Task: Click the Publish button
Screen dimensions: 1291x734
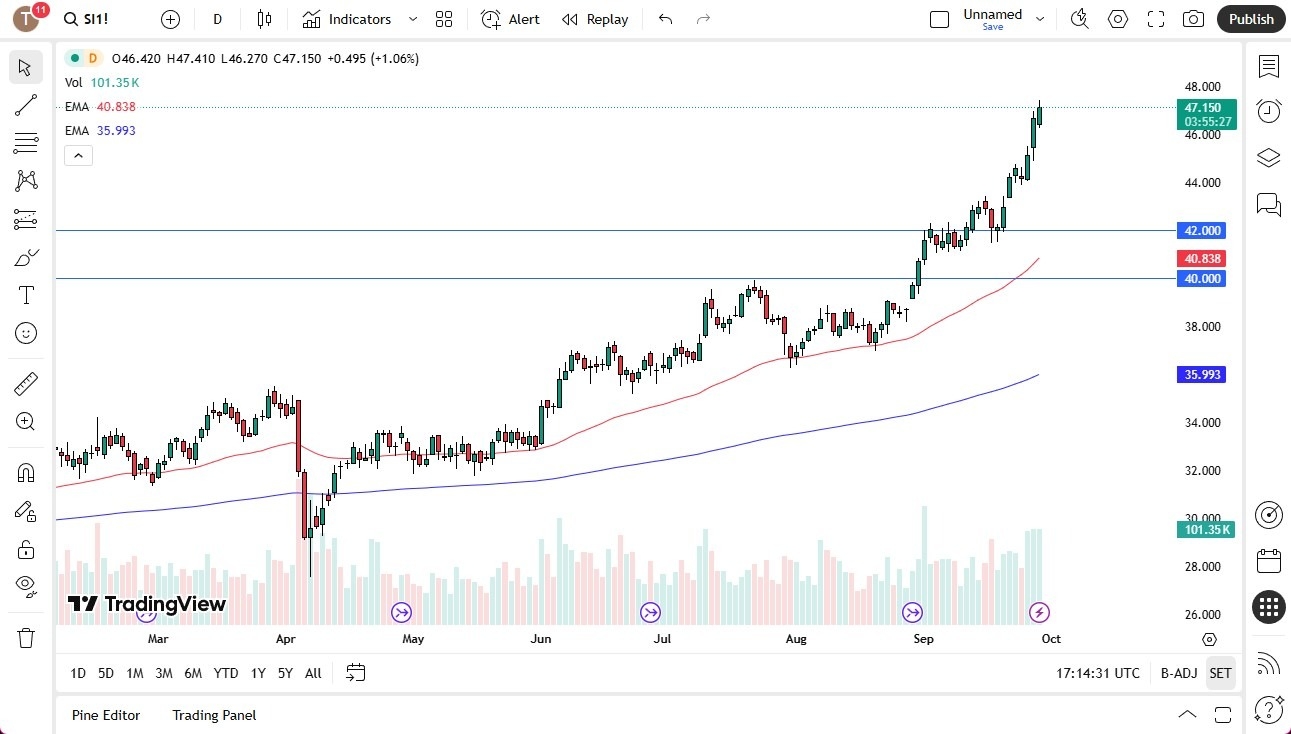Action: 1250,18
